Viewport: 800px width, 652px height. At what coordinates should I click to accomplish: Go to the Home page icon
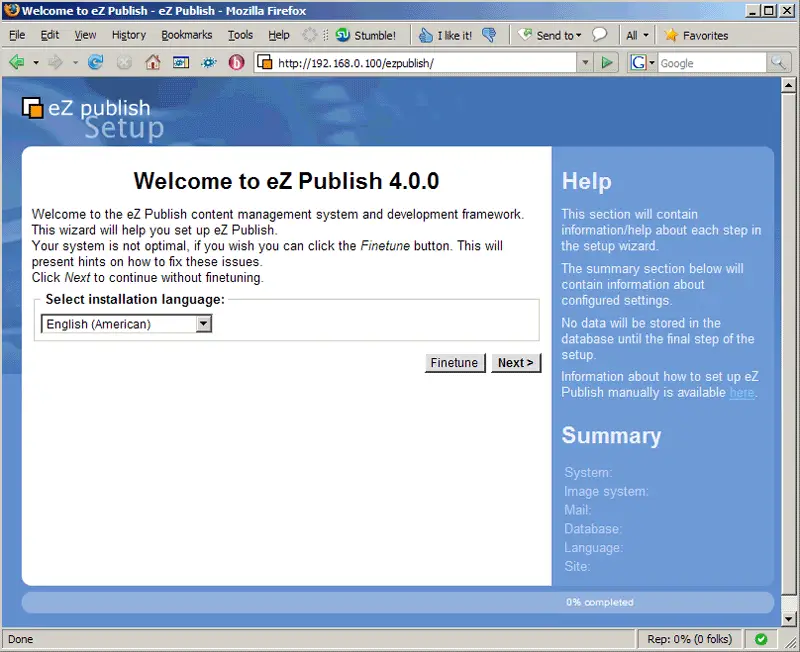[x=152, y=63]
